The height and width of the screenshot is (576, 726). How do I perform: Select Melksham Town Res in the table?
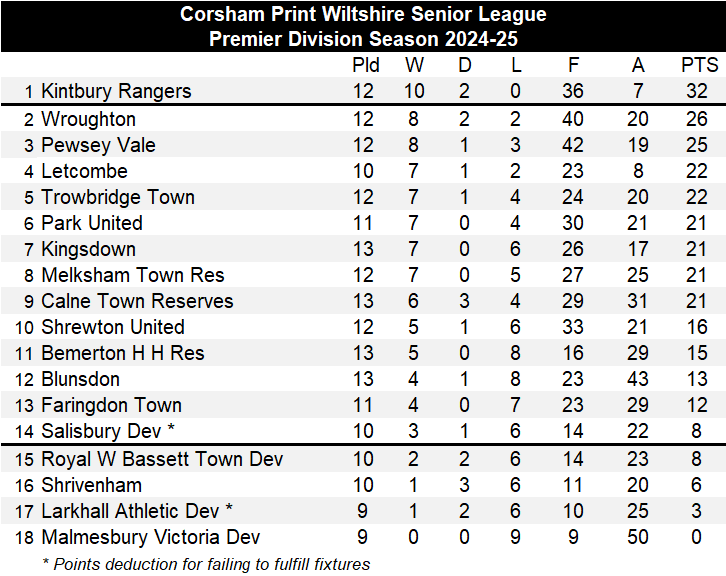[133, 275]
